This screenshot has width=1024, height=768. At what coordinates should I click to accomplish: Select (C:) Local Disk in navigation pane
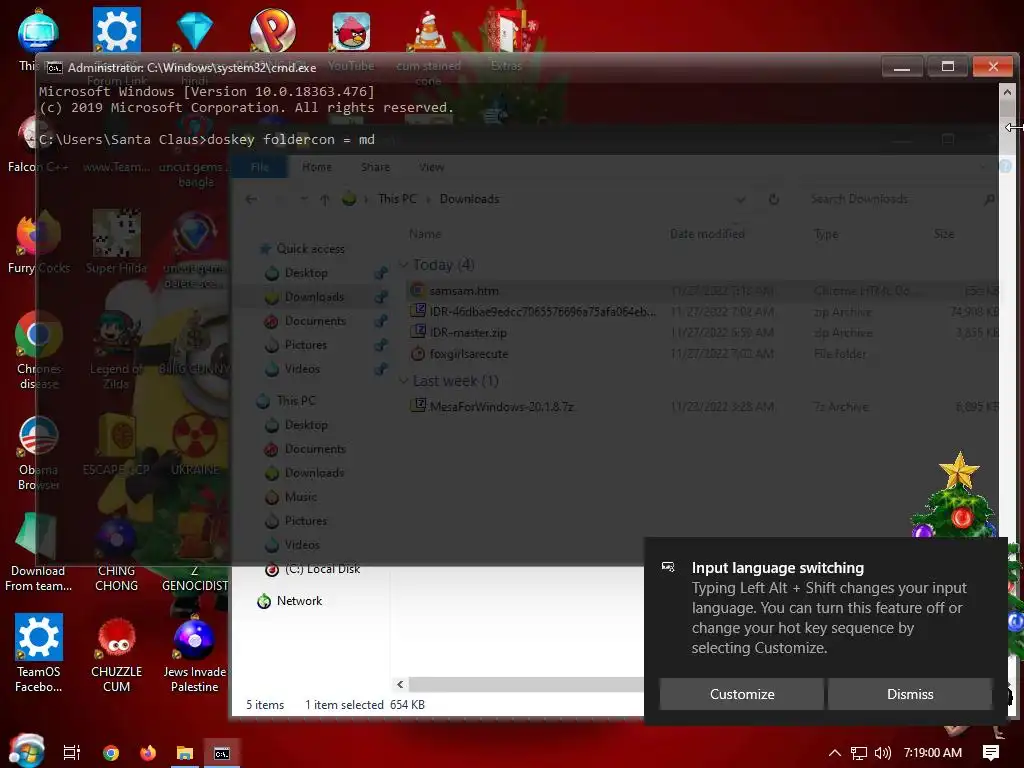322,569
